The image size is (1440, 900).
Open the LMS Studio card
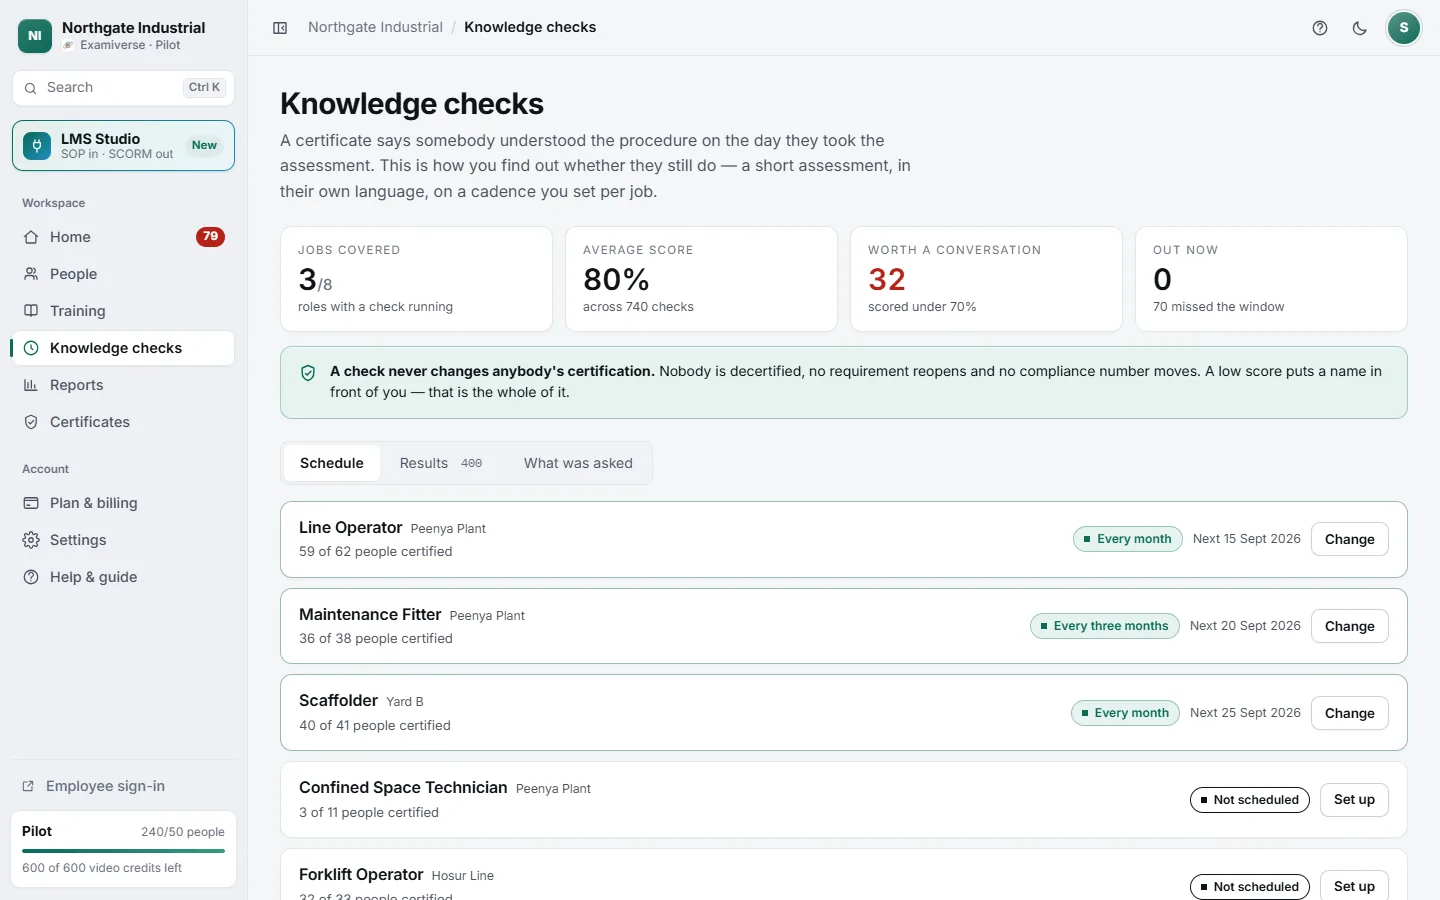point(124,146)
